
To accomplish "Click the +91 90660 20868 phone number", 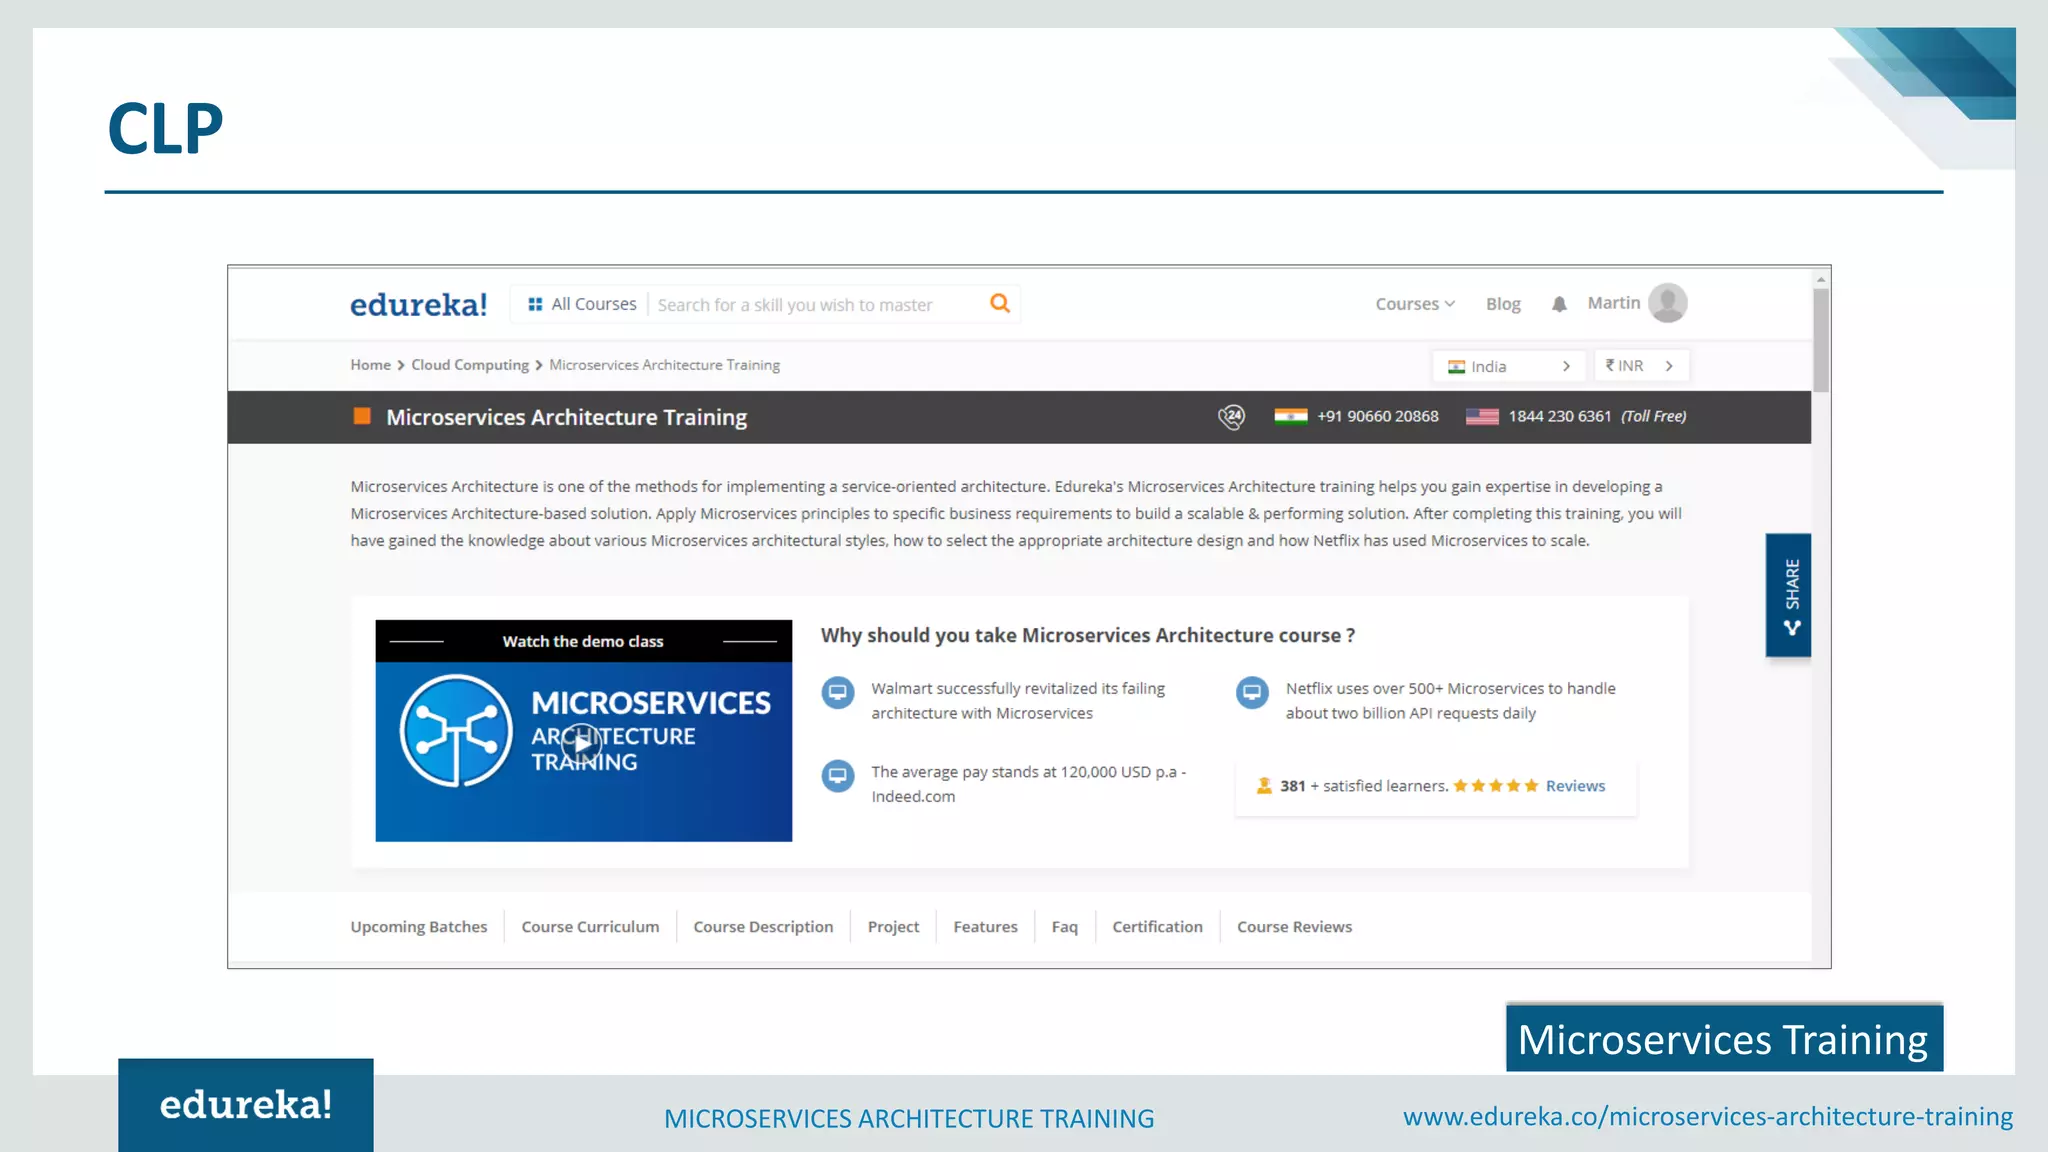I will (x=1377, y=416).
